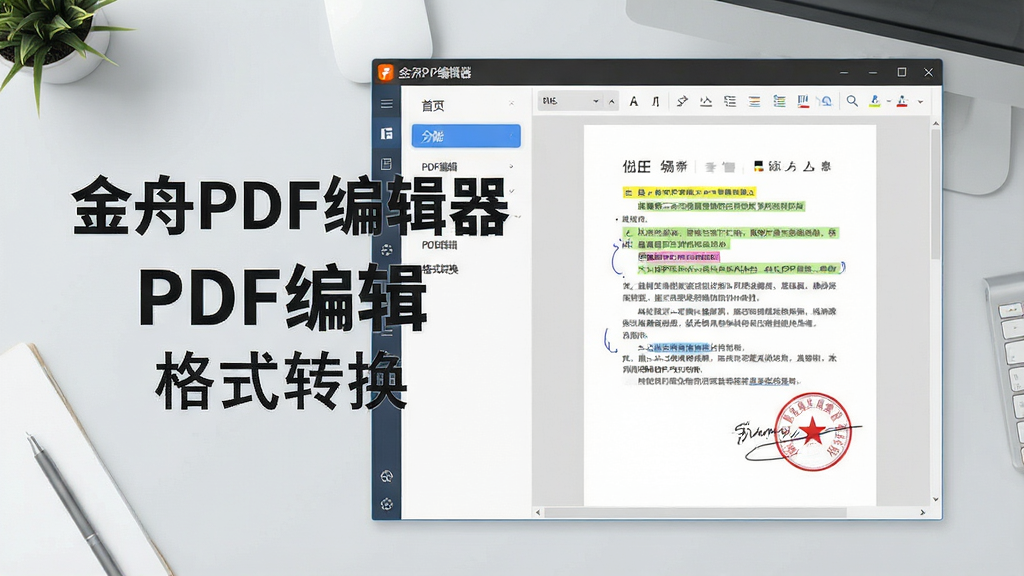The image size is (1024, 576).
Task: Select 格式转换 in the side panel
Action: [440, 269]
